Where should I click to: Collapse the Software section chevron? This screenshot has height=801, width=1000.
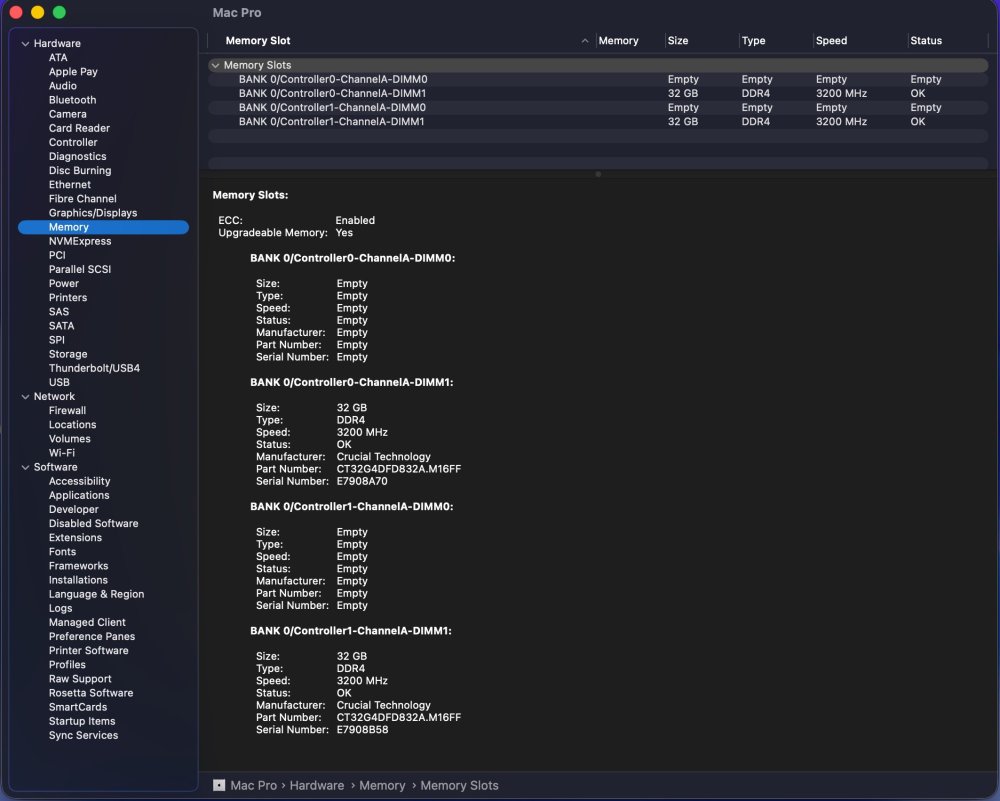[26, 467]
